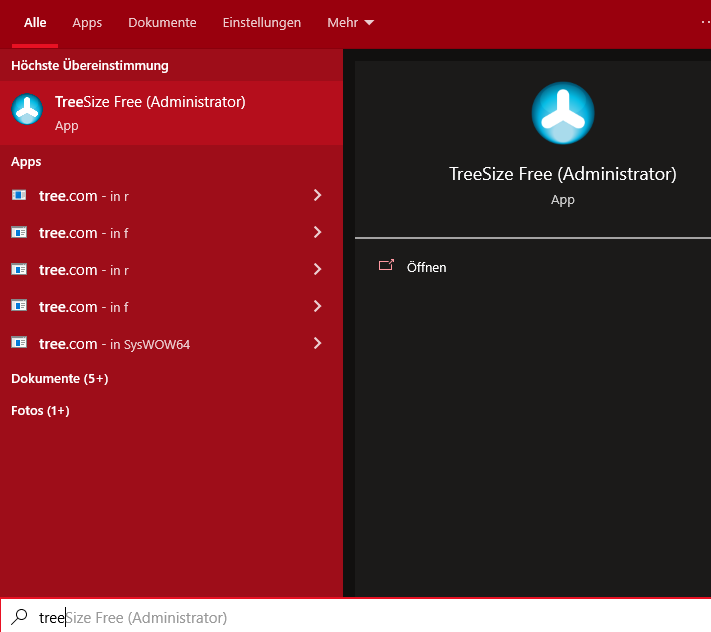Select tree.com - in SysWOW64 result

pyautogui.click(x=171, y=344)
